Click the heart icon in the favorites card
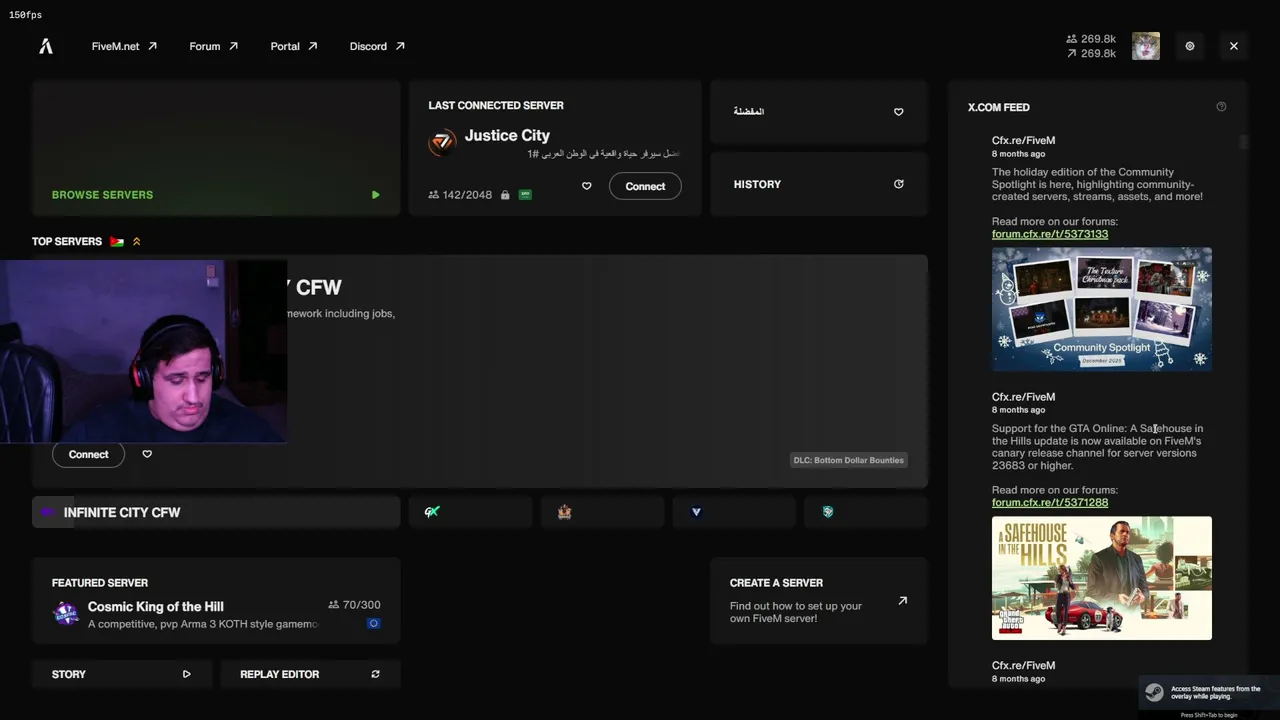The height and width of the screenshot is (720, 1280). (x=898, y=112)
